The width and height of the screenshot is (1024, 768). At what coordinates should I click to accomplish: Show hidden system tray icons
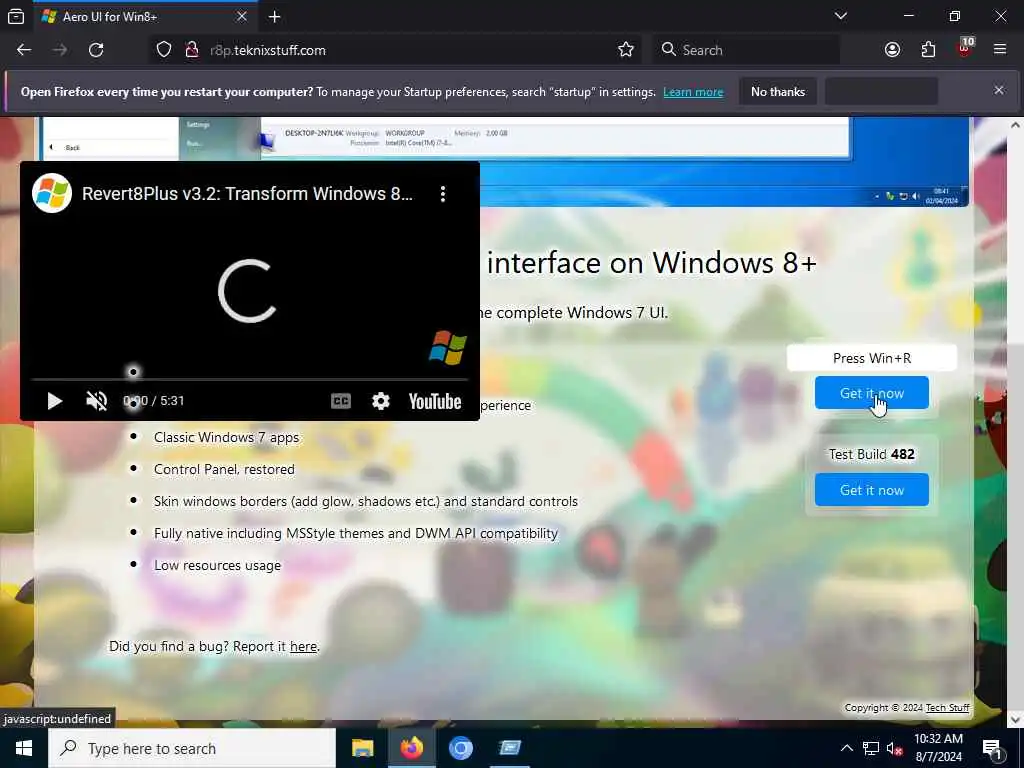[846, 748]
